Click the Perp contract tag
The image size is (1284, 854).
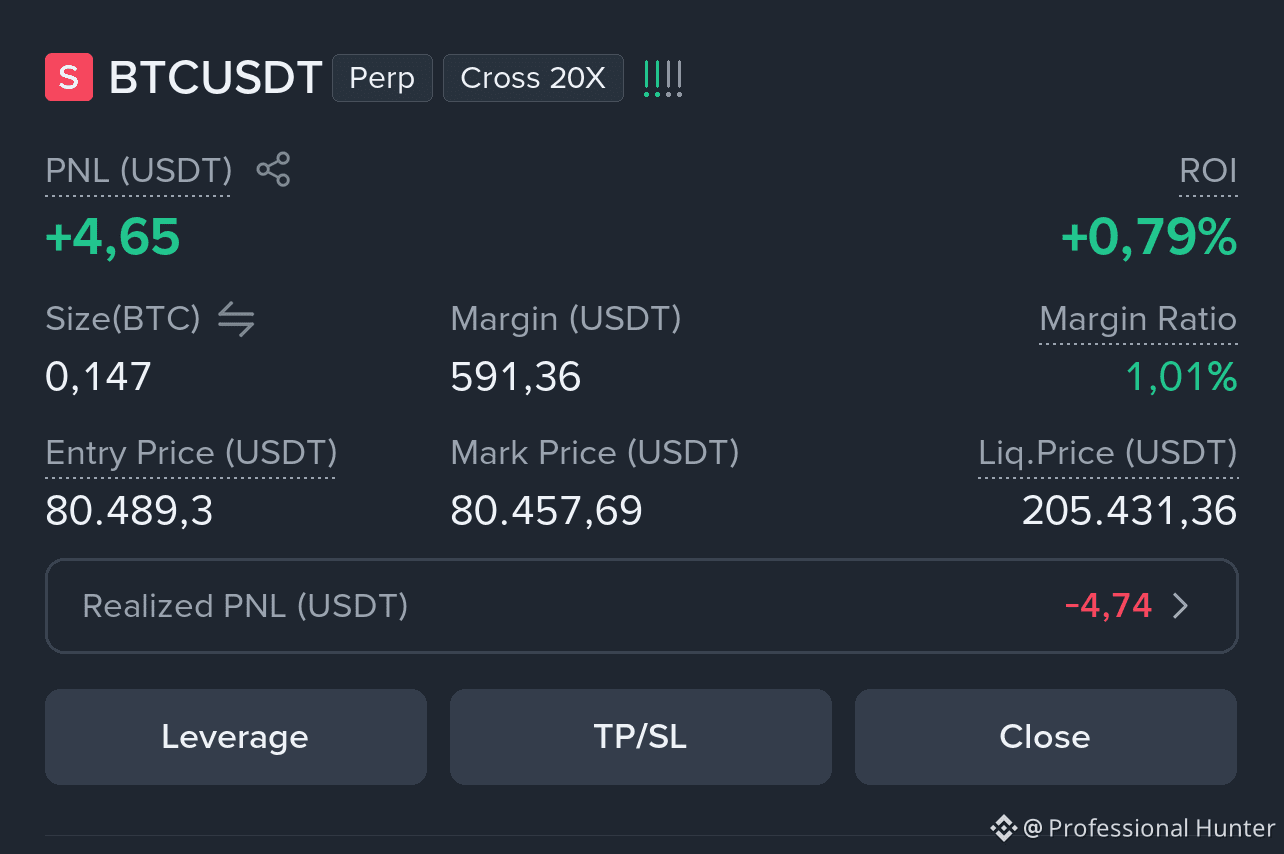(382, 78)
